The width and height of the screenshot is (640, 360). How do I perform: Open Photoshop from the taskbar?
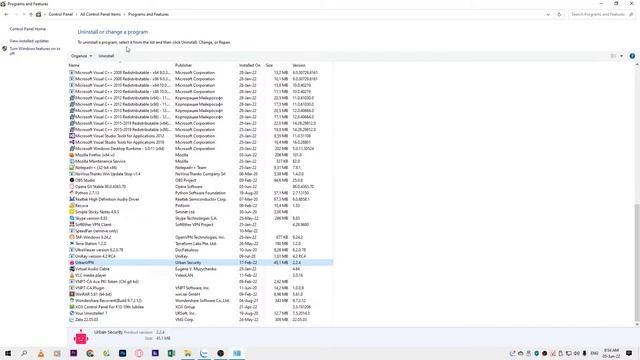coord(122,353)
